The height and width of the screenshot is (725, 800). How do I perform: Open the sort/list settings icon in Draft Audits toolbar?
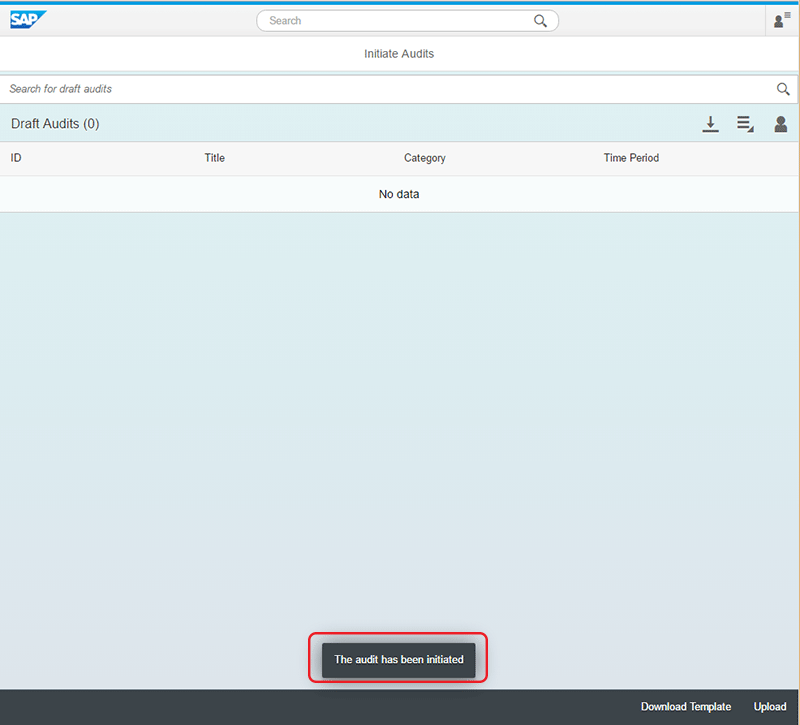point(745,124)
